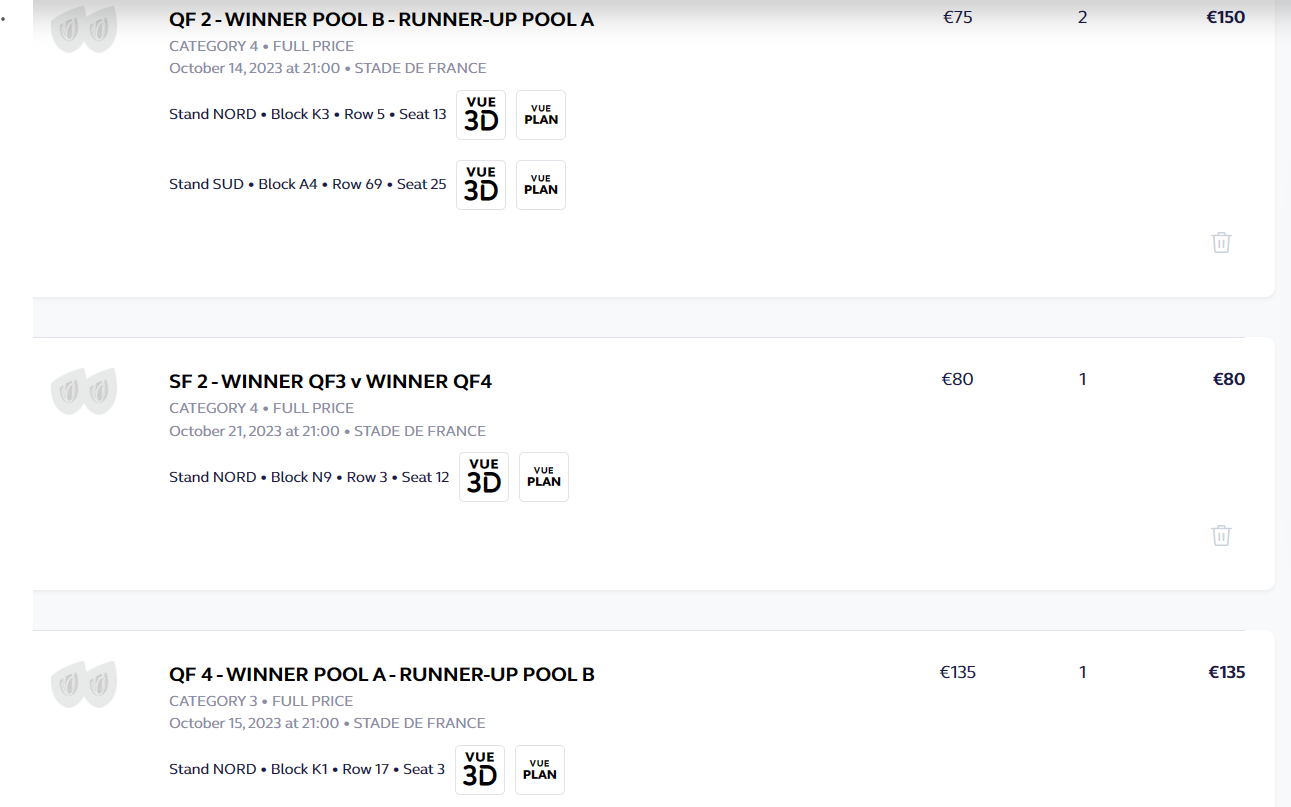Open QF 4 Winner Pool A match title
The height and width of the screenshot is (807, 1291).
[x=382, y=674]
